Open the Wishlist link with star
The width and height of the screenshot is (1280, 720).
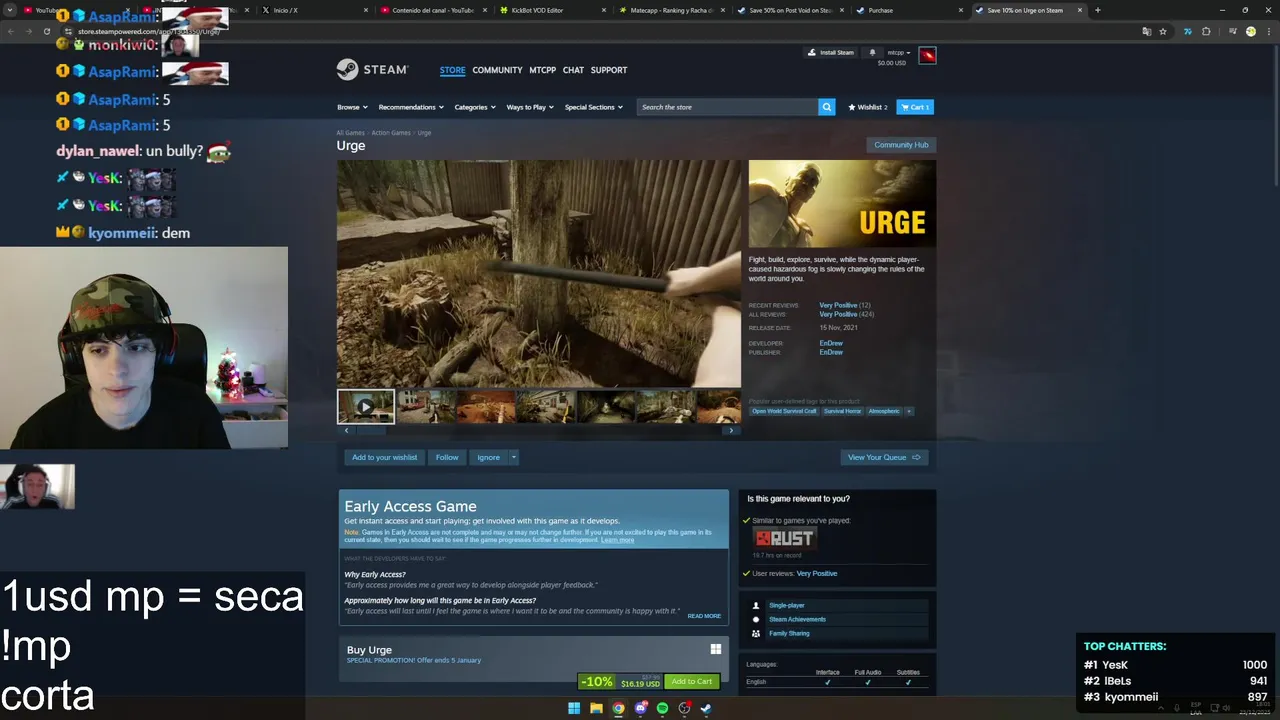coord(868,107)
